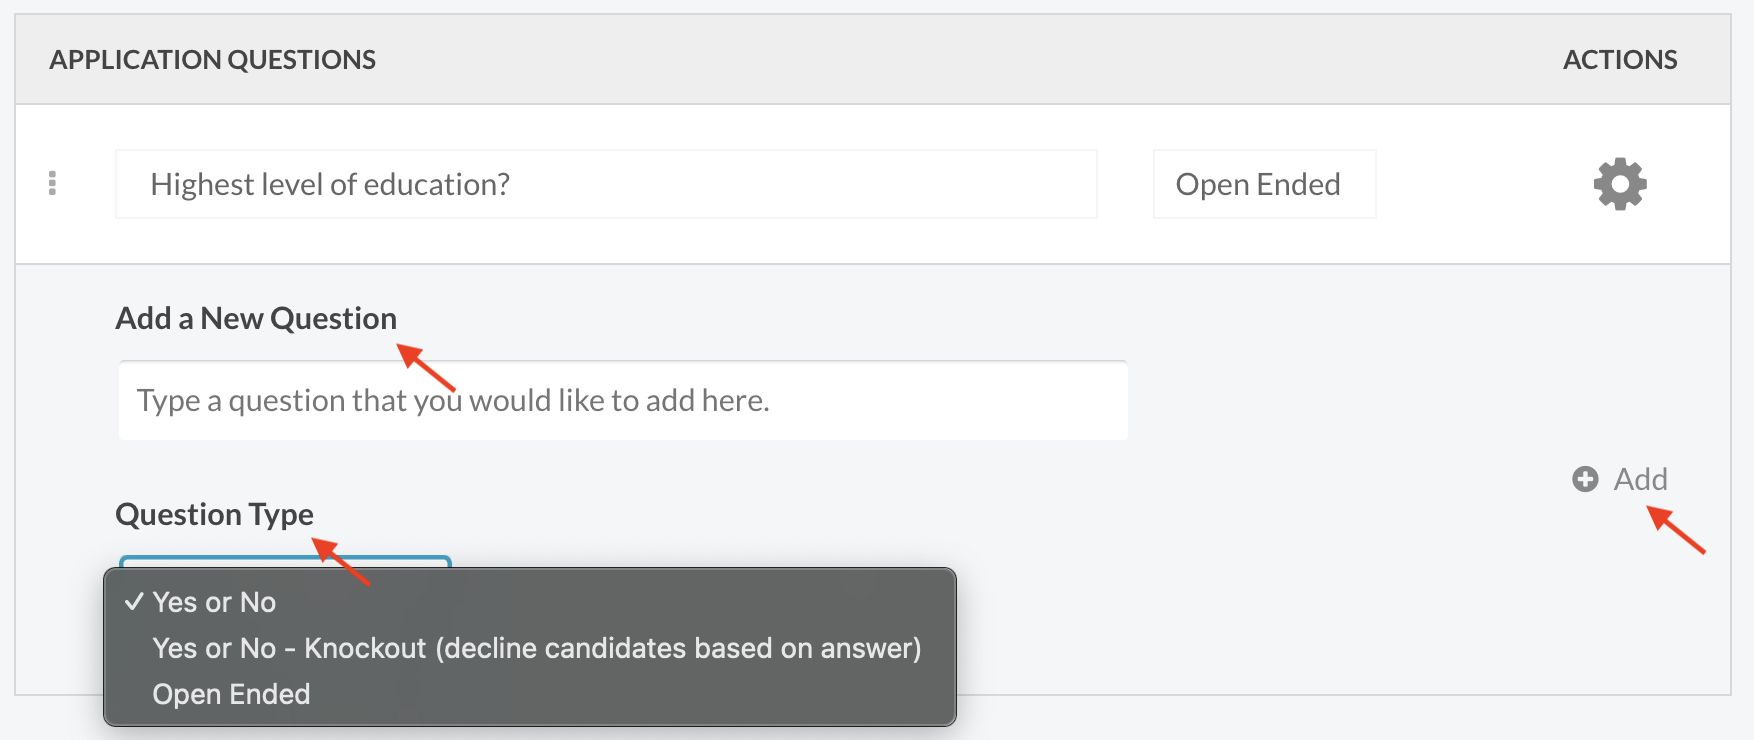
Task: Click the red arrow below 'Add a New Question'
Action: point(426,366)
